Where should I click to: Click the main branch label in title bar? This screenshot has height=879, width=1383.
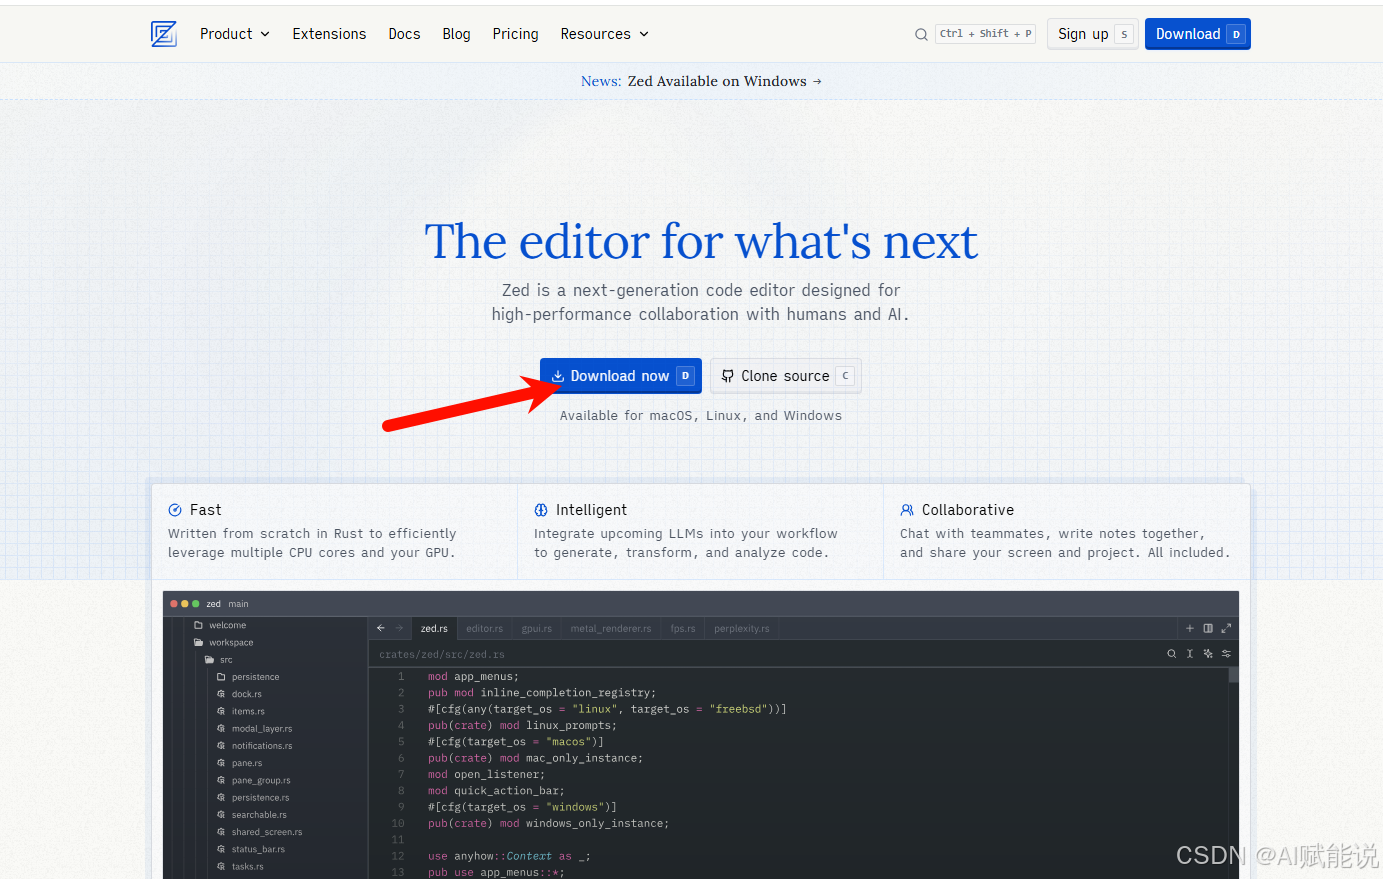coord(238,604)
